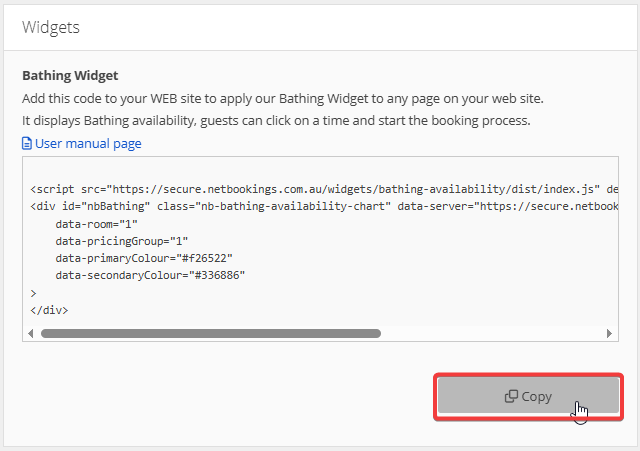Click the Bathing Widget heading

[70, 76]
